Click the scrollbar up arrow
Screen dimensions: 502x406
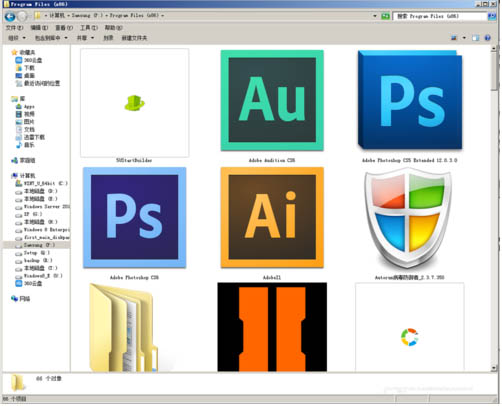click(x=494, y=48)
